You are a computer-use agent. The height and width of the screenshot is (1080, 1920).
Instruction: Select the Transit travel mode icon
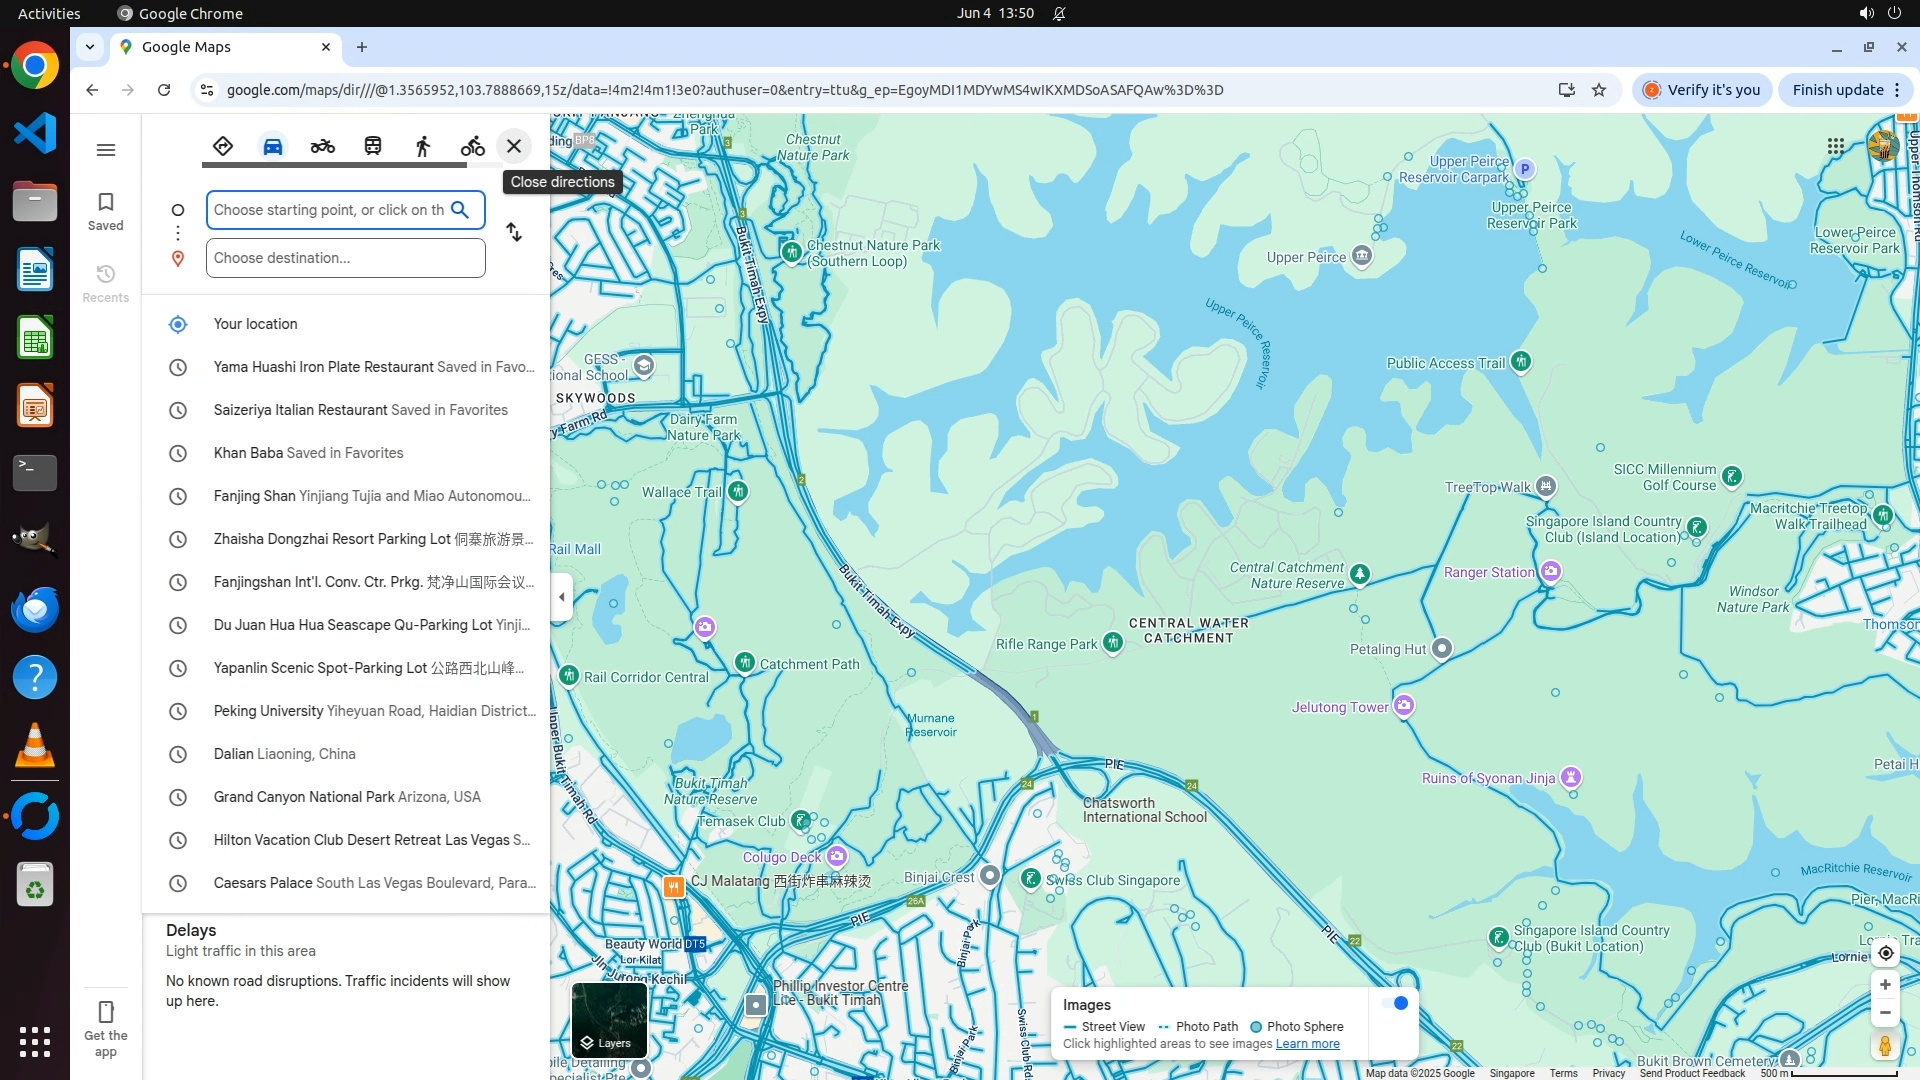372,146
